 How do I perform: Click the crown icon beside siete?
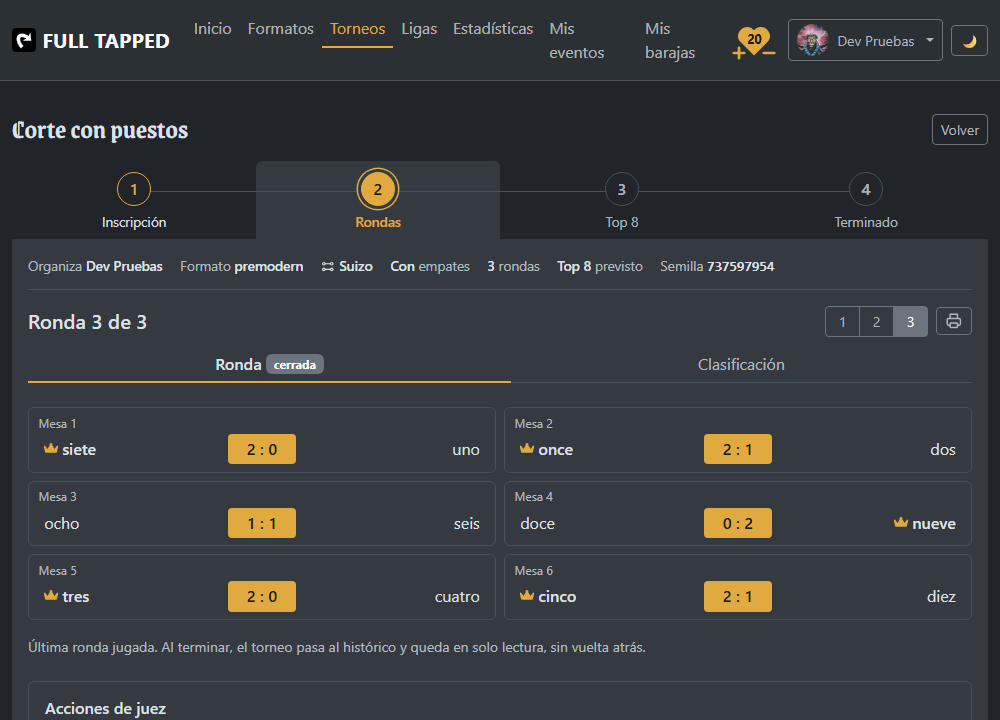tap(51, 448)
